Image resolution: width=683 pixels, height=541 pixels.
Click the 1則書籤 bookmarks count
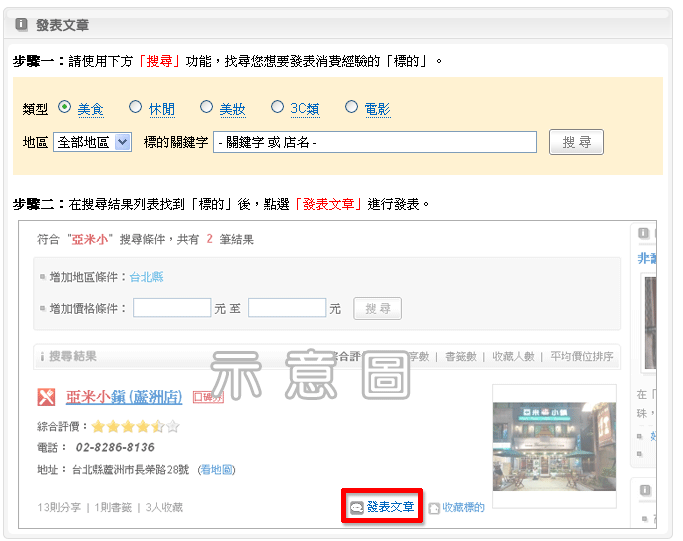[x=113, y=507]
